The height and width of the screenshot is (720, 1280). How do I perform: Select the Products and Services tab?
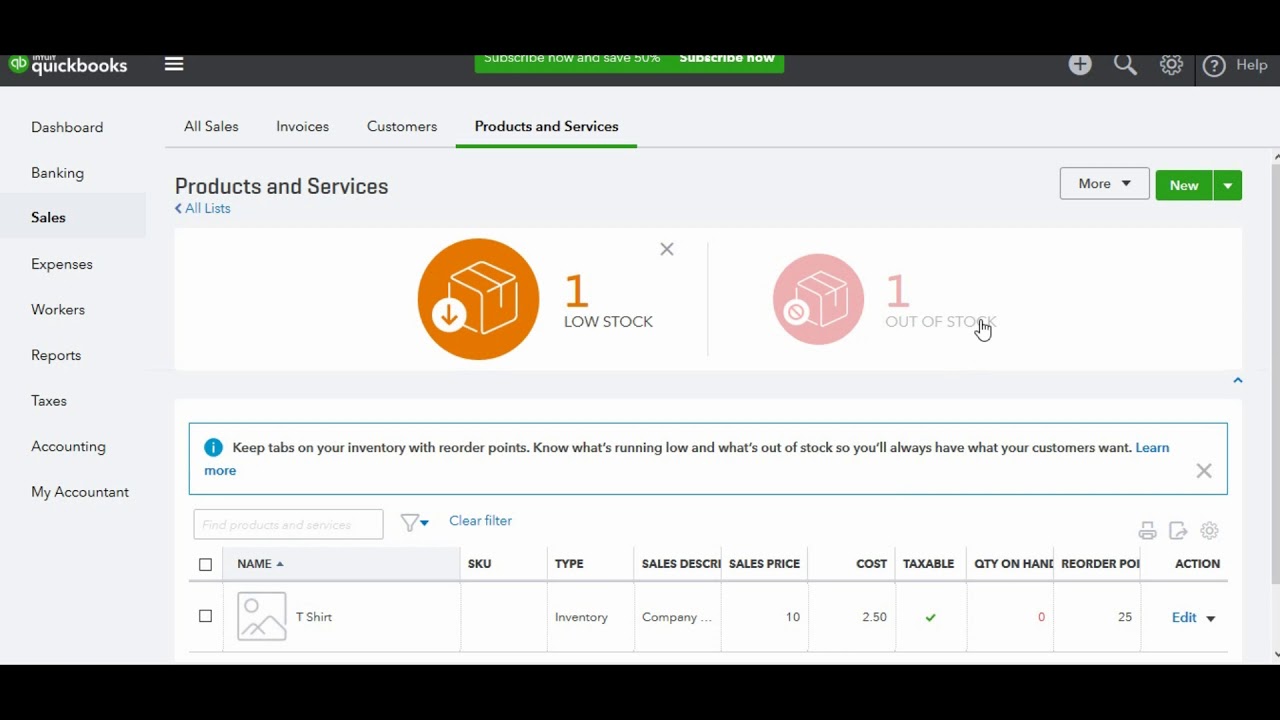coord(546,126)
